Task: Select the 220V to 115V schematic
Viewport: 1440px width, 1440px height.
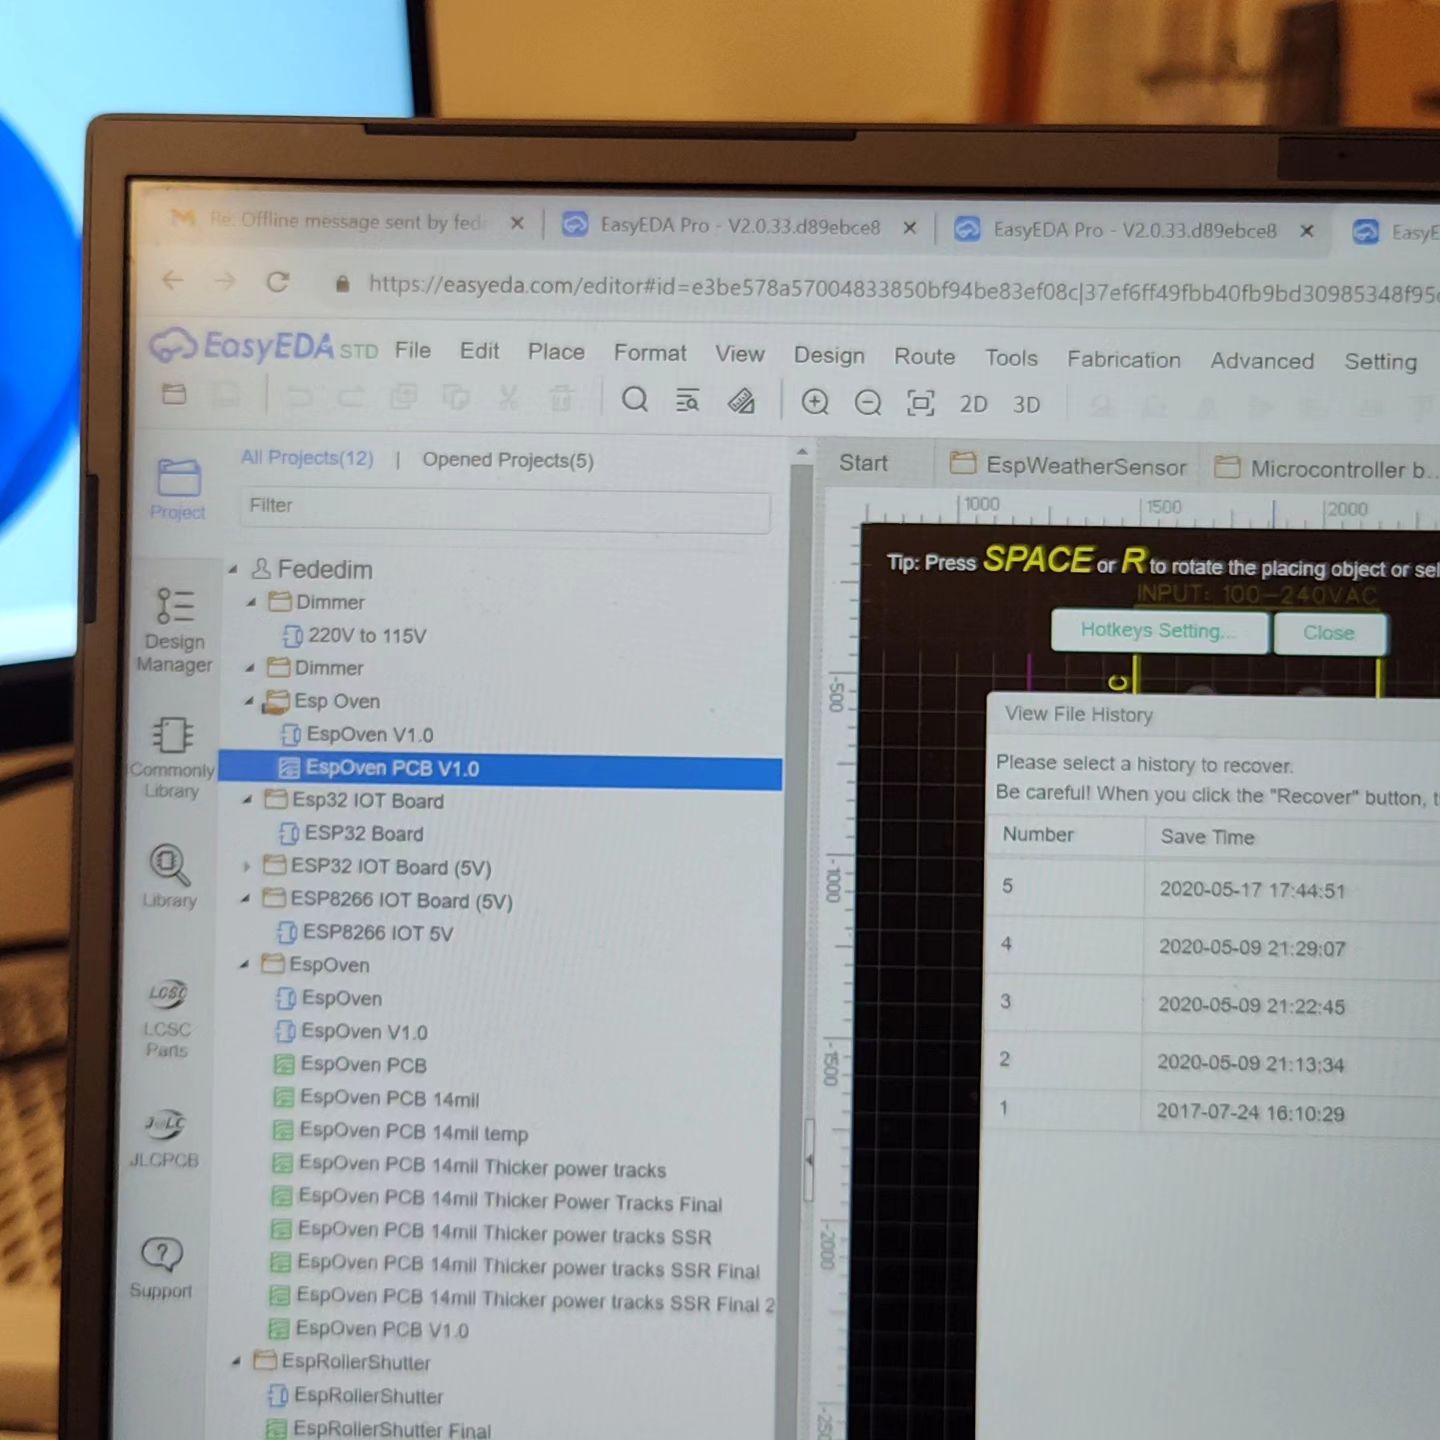Action: pos(355,635)
